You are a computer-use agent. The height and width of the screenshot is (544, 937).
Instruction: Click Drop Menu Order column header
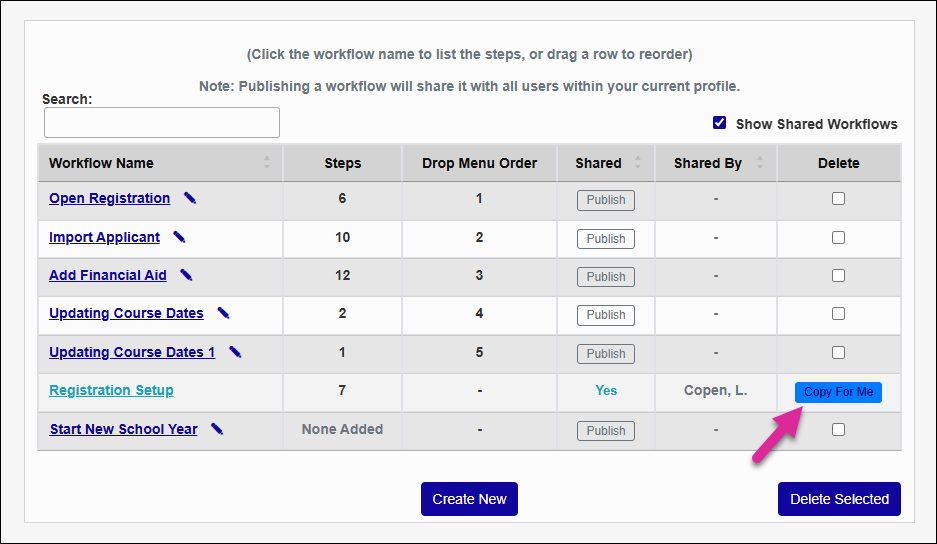point(479,163)
